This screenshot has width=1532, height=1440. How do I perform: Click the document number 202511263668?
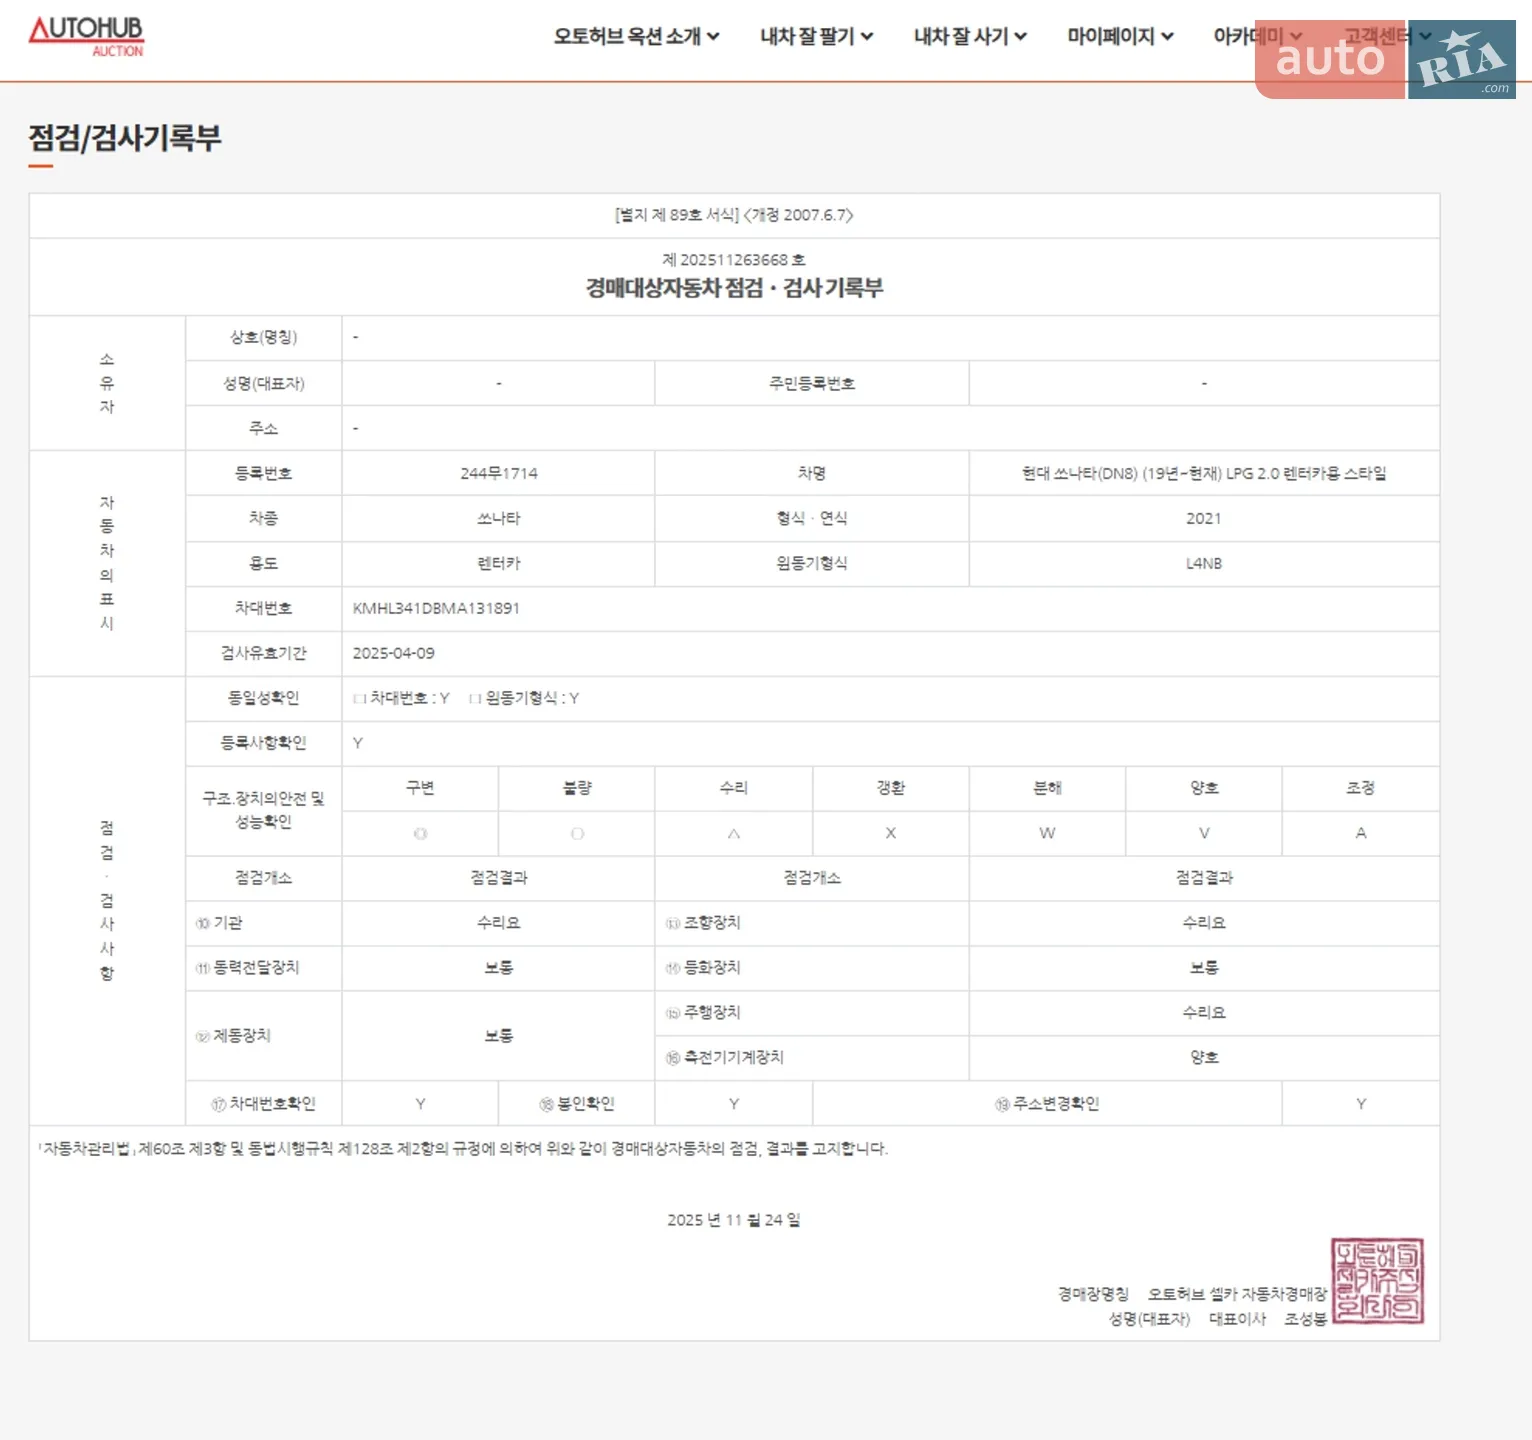pos(734,260)
